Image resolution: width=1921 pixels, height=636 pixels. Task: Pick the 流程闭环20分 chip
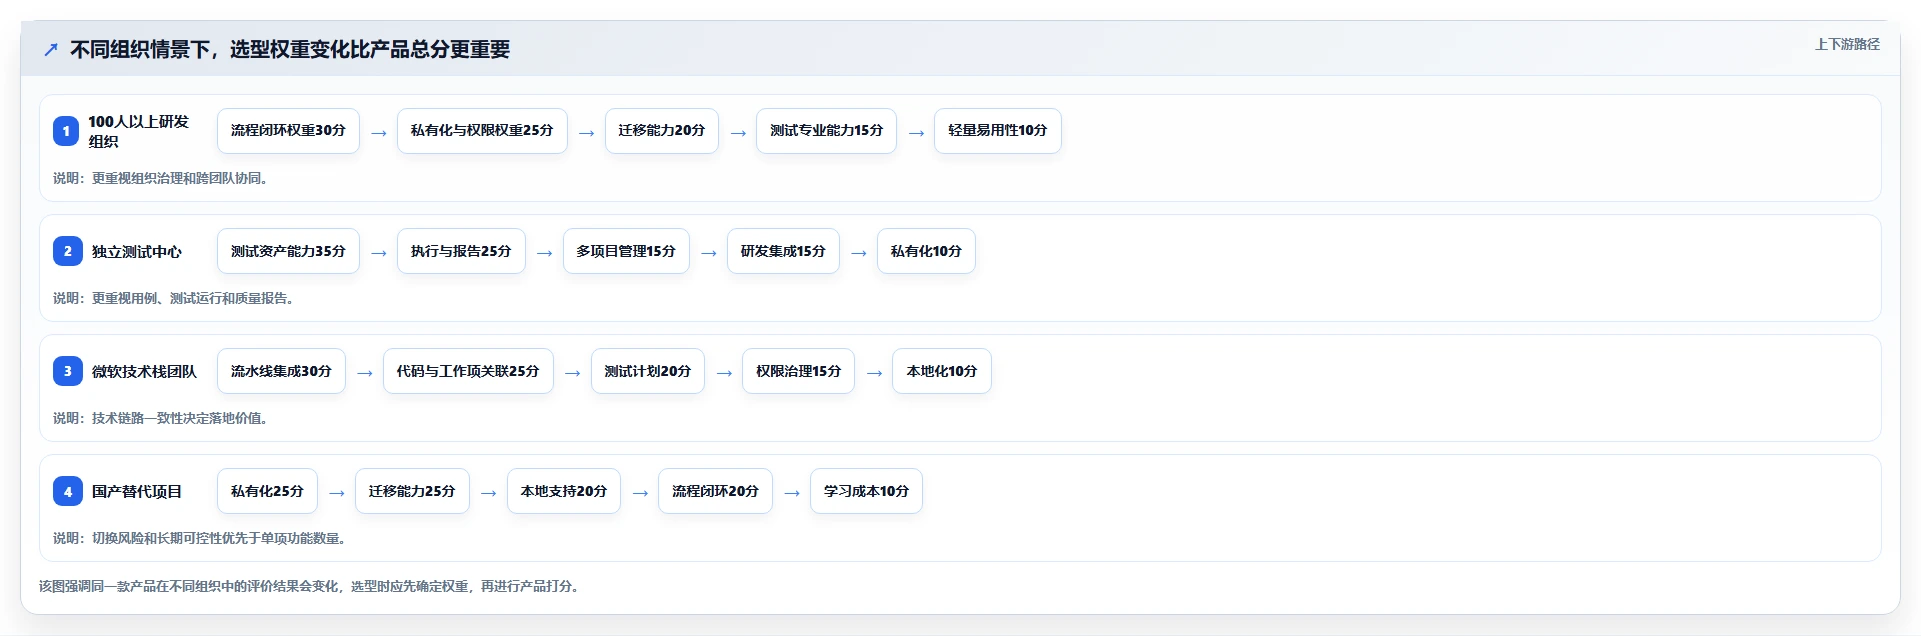point(715,491)
